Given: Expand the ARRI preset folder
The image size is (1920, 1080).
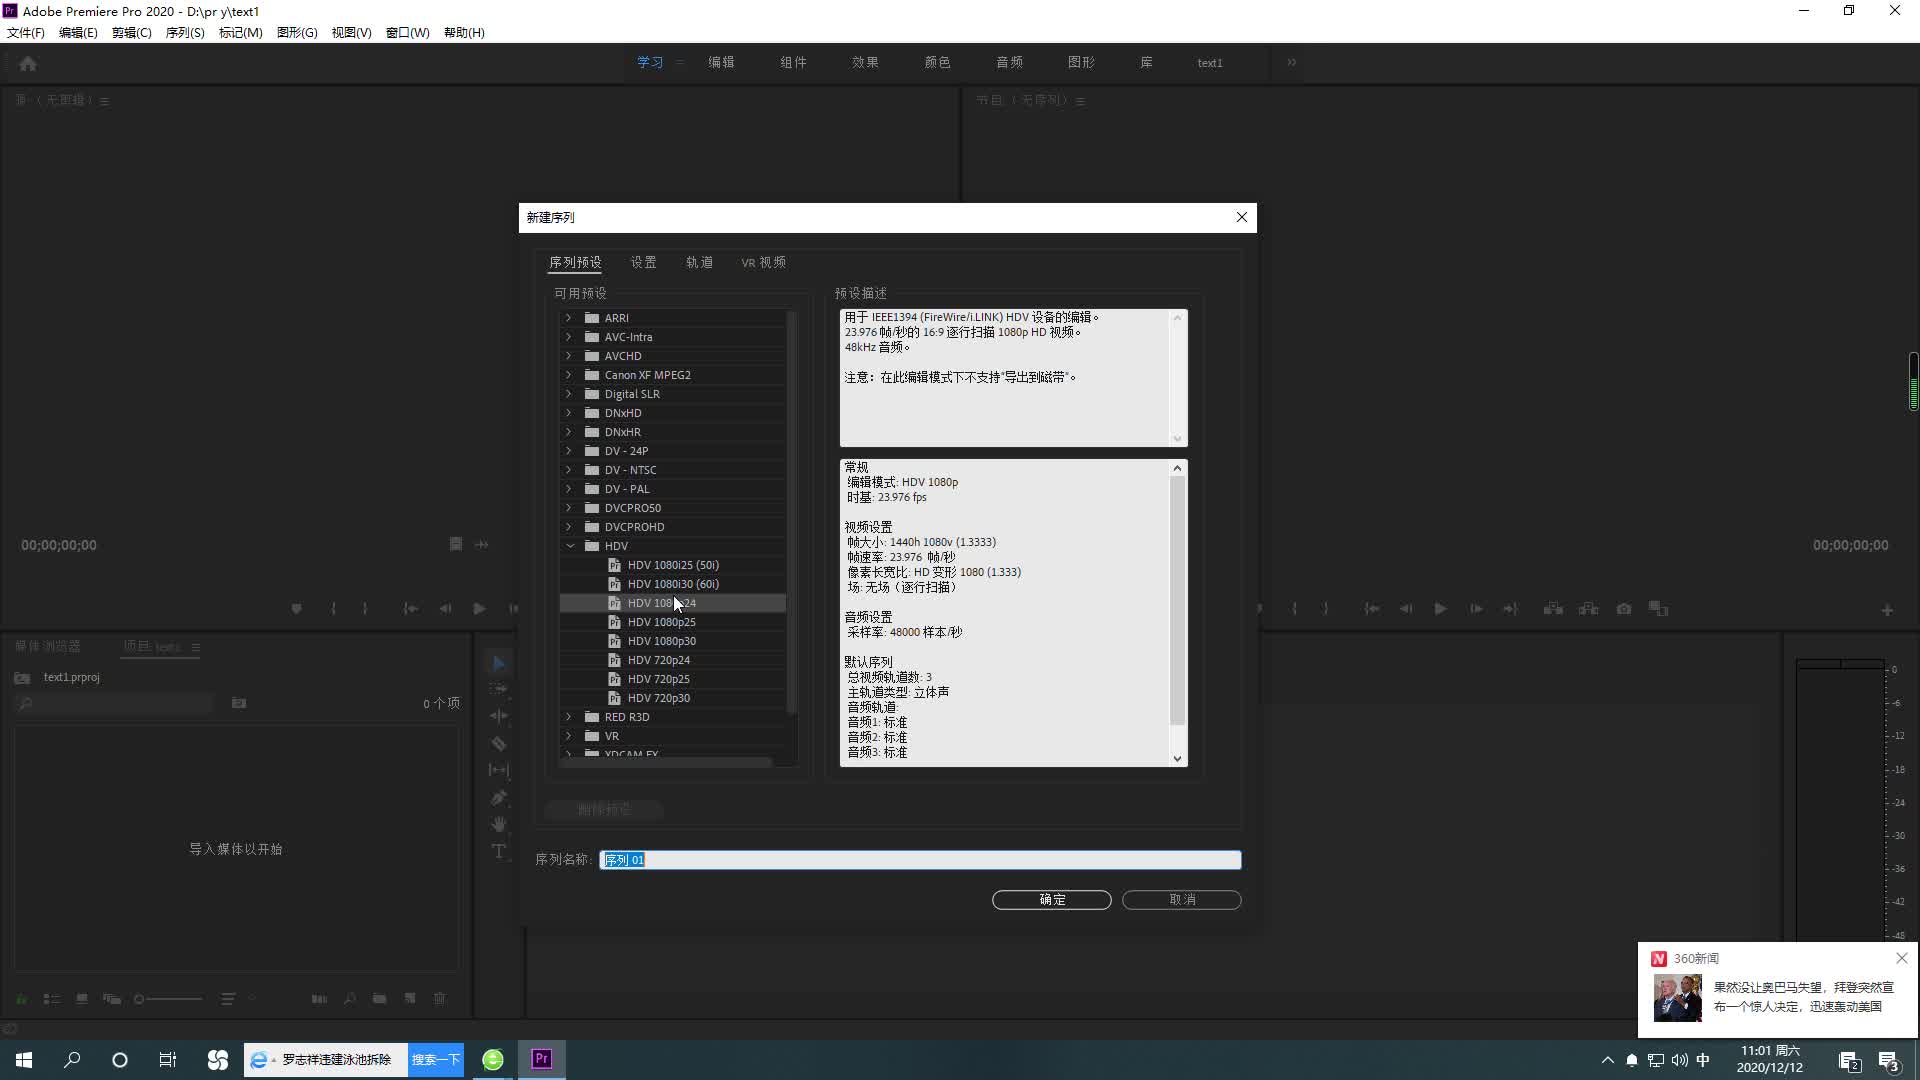Looking at the screenshot, I should click(569, 318).
